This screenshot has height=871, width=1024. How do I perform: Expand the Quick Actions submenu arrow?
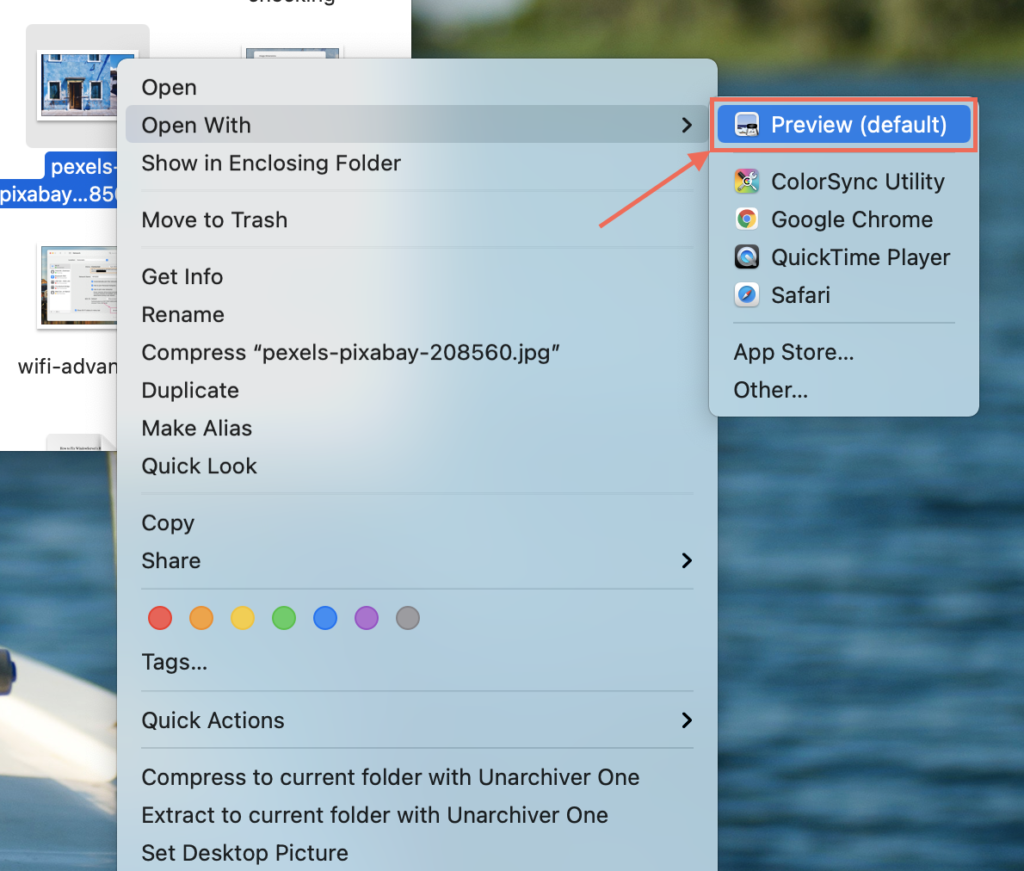coord(686,720)
